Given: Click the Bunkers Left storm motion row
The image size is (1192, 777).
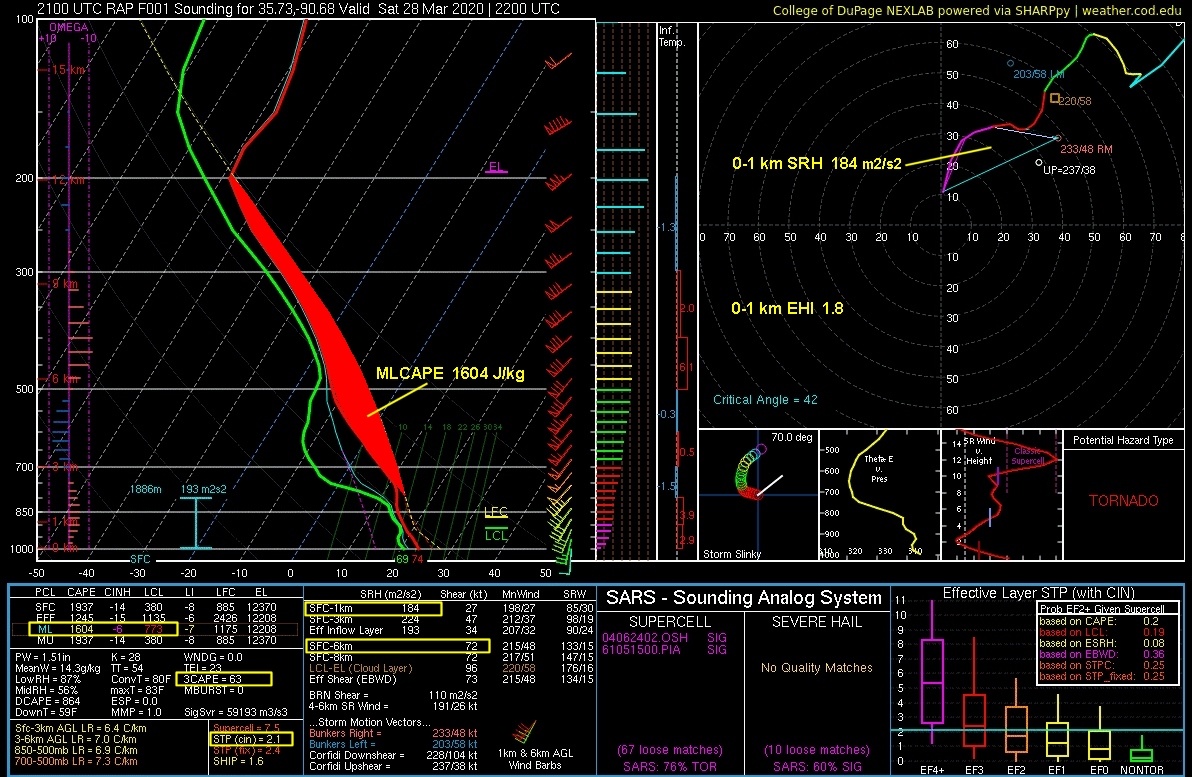Looking at the screenshot, I should coord(393,744).
